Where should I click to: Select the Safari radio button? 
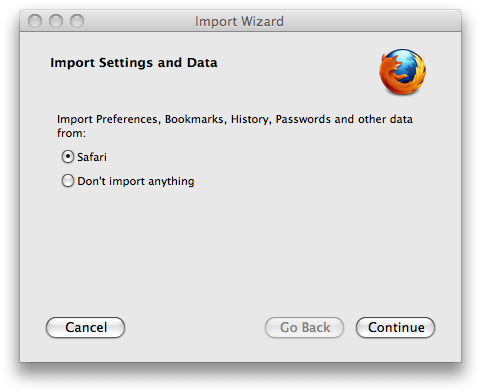(x=68, y=157)
